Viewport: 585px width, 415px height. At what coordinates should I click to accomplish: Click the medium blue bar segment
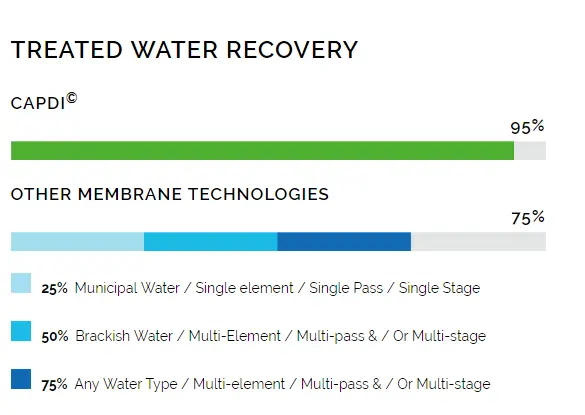point(211,241)
